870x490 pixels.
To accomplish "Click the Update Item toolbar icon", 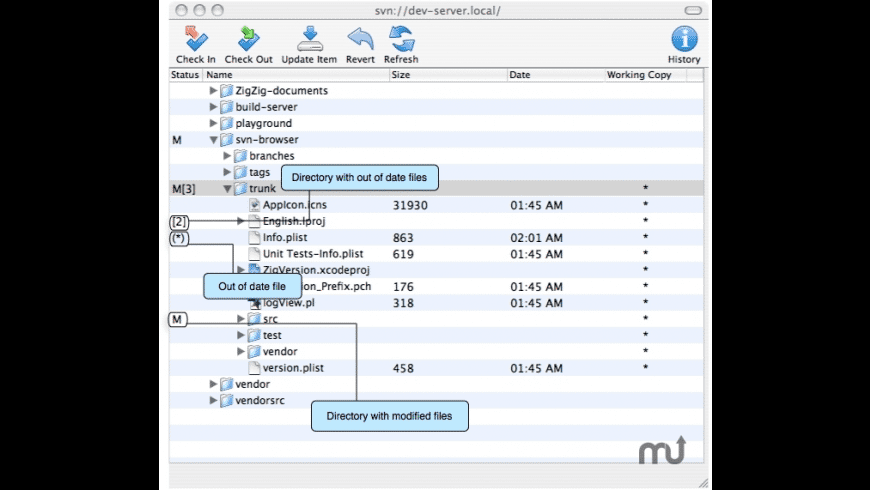I will tap(310, 39).
